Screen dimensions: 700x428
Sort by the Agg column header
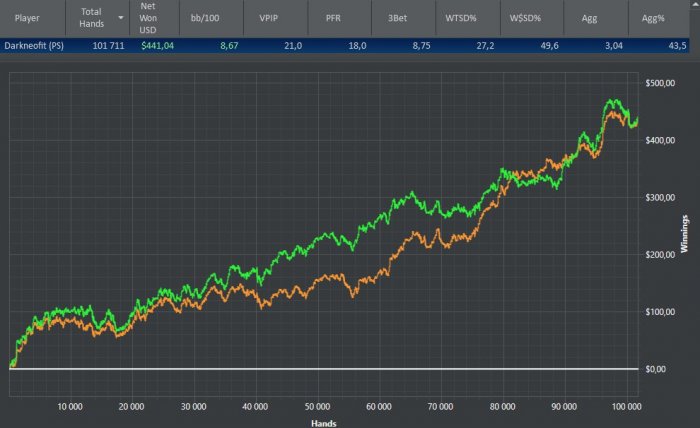pyautogui.click(x=589, y=18)
